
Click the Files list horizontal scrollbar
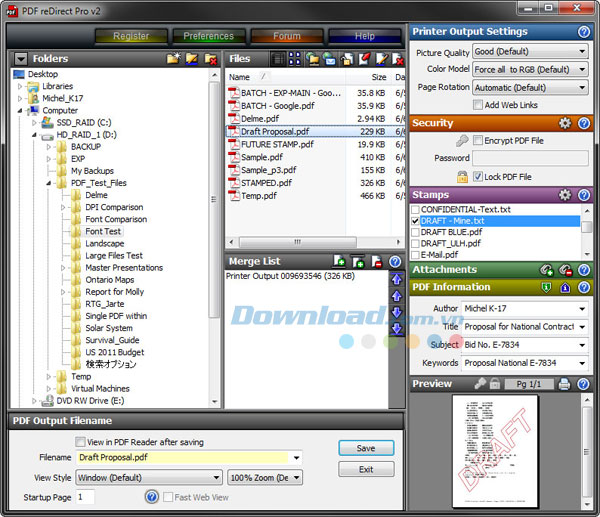tap(298, 242)
